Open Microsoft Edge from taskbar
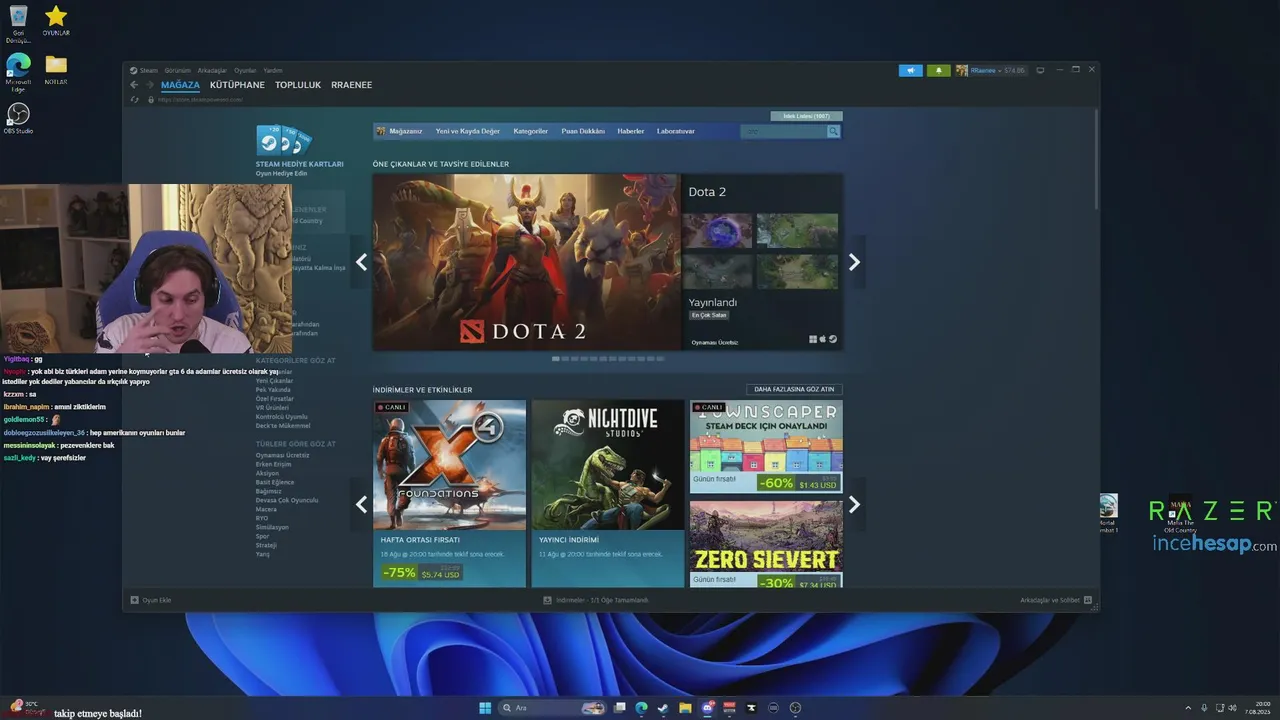This screenshot has width=1280, height=720. (x=641, y=708)
